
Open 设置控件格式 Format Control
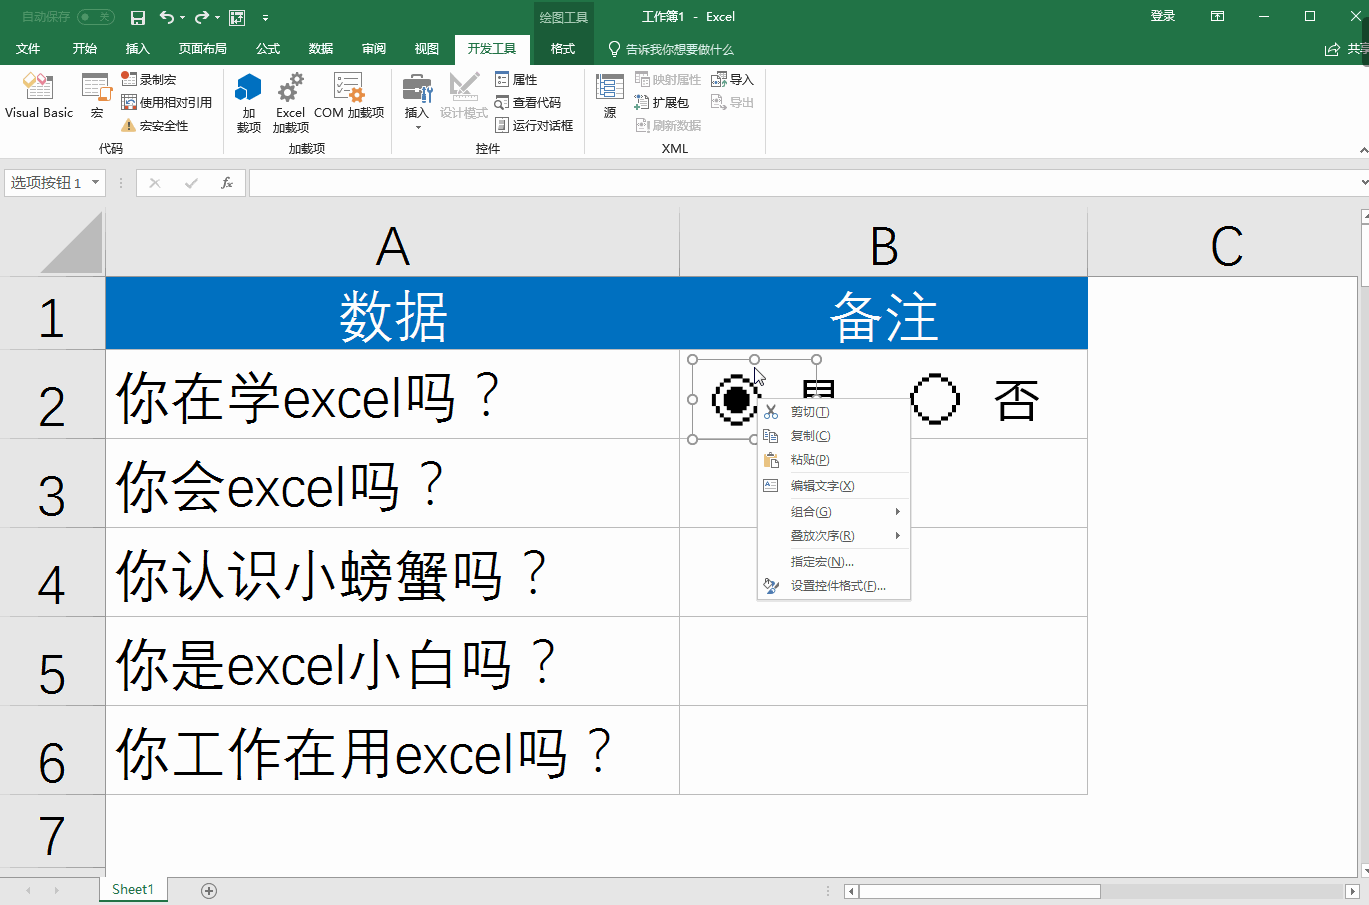pyautogui.click(x=834, y=586)
